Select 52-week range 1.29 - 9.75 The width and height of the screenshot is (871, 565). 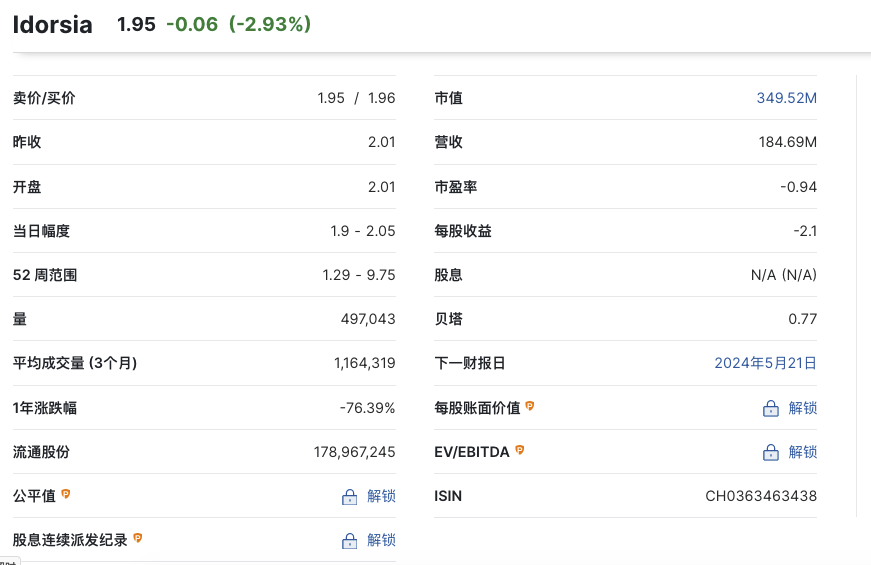[x=359, y=275]
